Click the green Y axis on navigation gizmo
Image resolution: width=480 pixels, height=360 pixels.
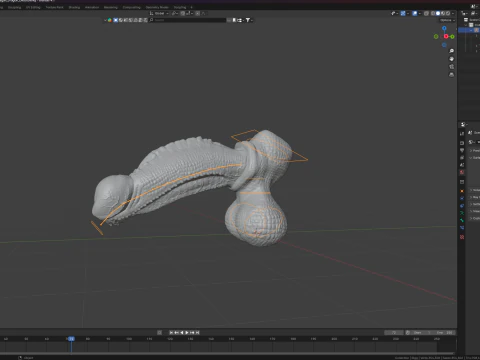(452, 37)
